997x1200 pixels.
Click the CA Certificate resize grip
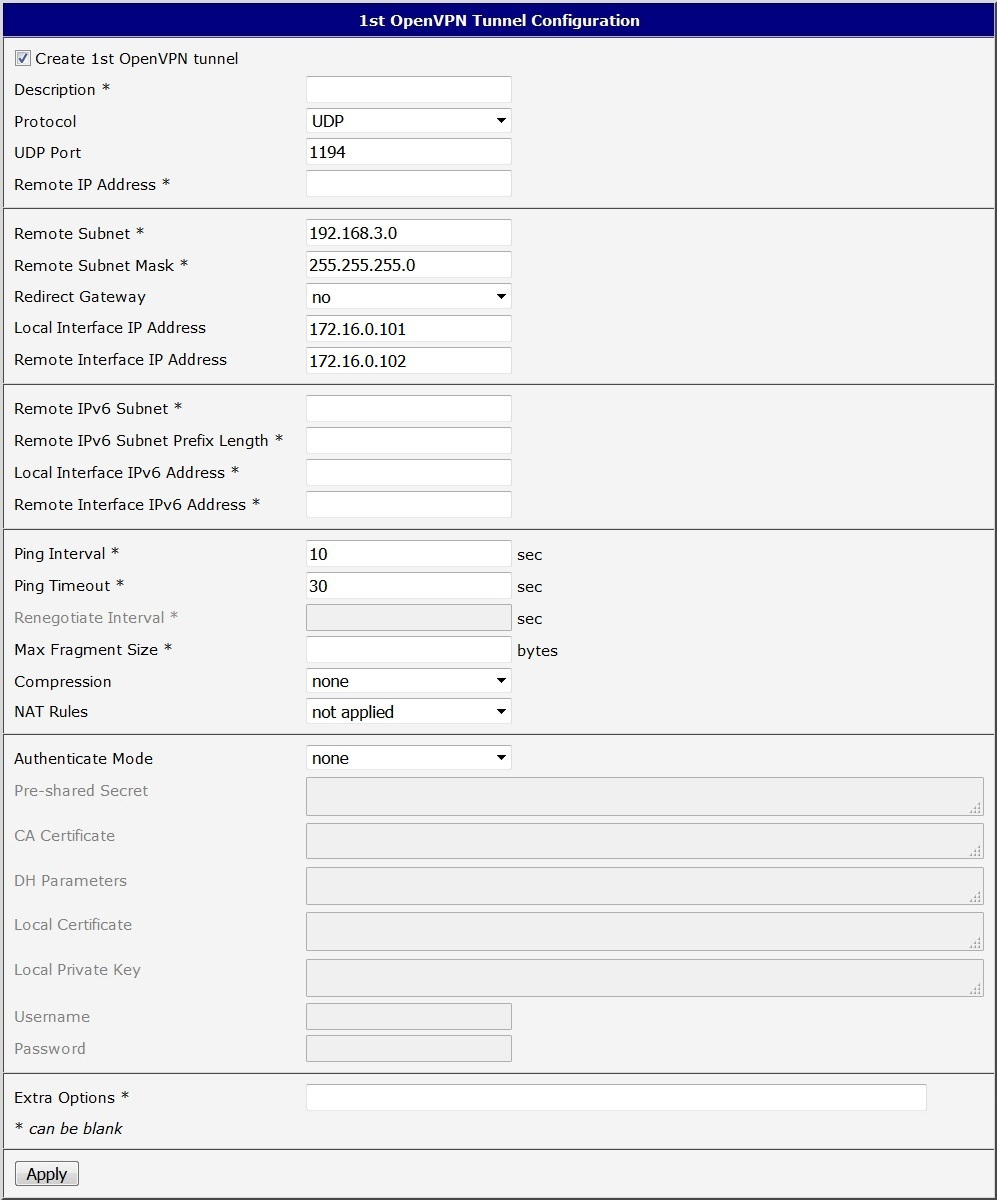pos(976,853)
